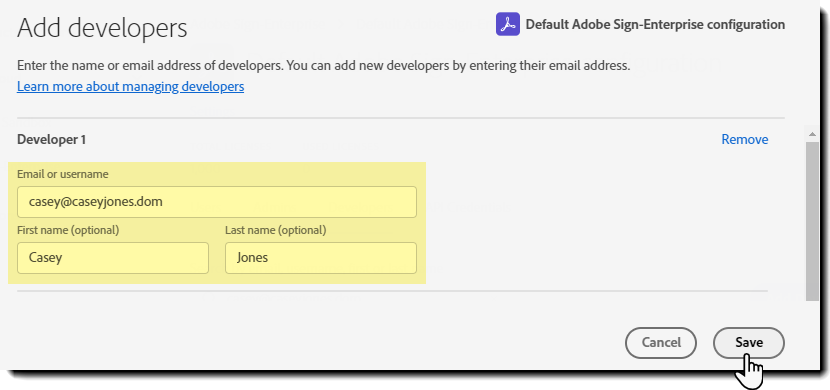
Task: Open Learn more about managing developers link
Action: (x=130, y=86)
